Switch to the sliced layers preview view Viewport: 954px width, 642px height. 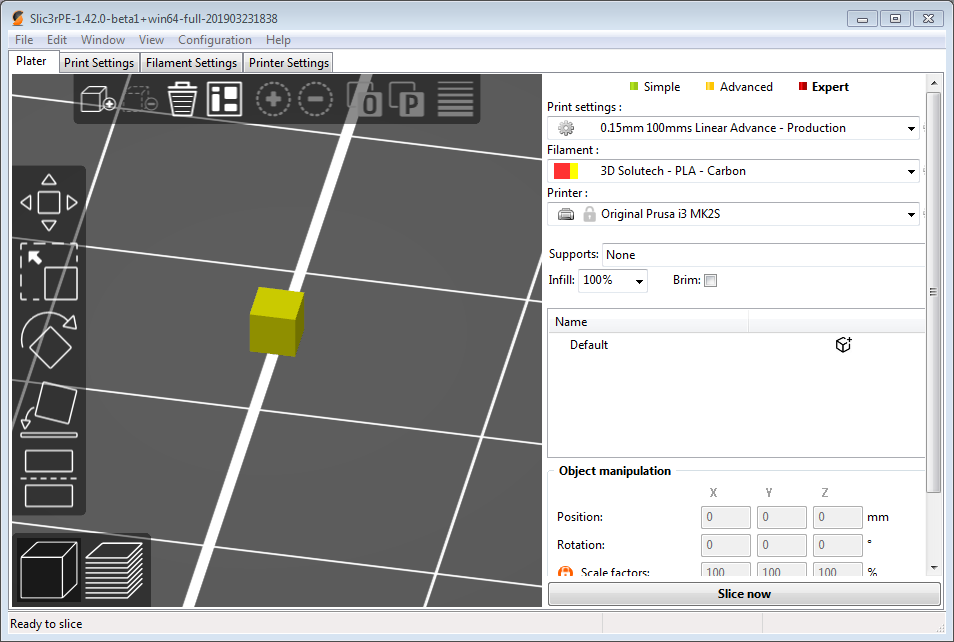(x=114, y=570)
